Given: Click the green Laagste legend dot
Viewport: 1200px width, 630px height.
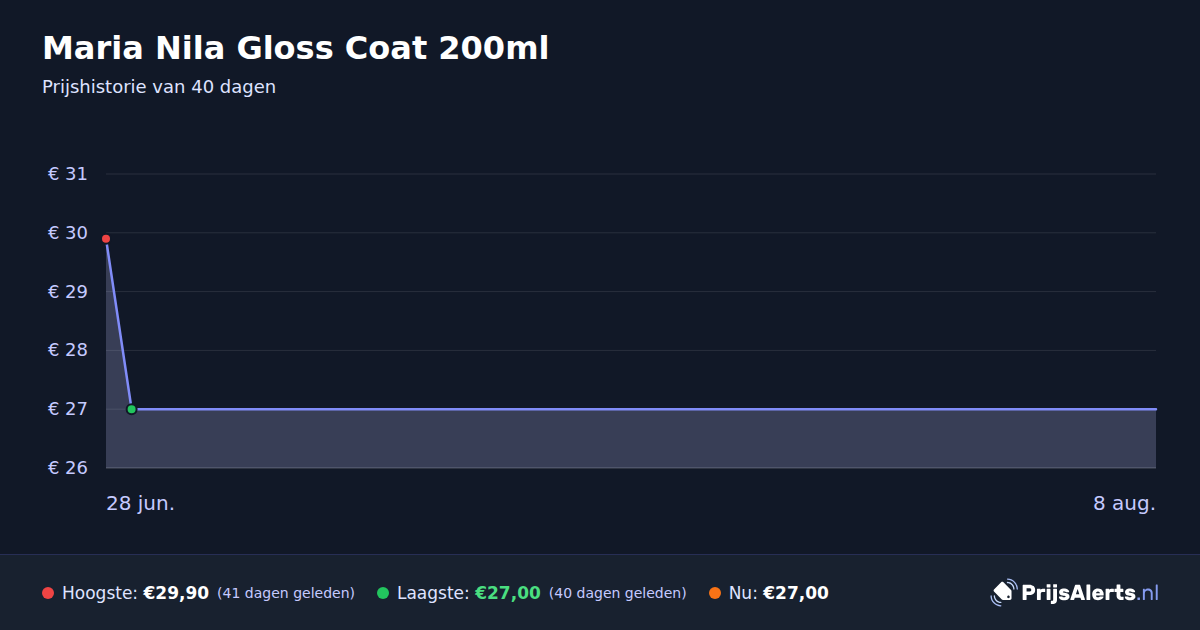Looking at the screenshot, I should pos(383,593).
